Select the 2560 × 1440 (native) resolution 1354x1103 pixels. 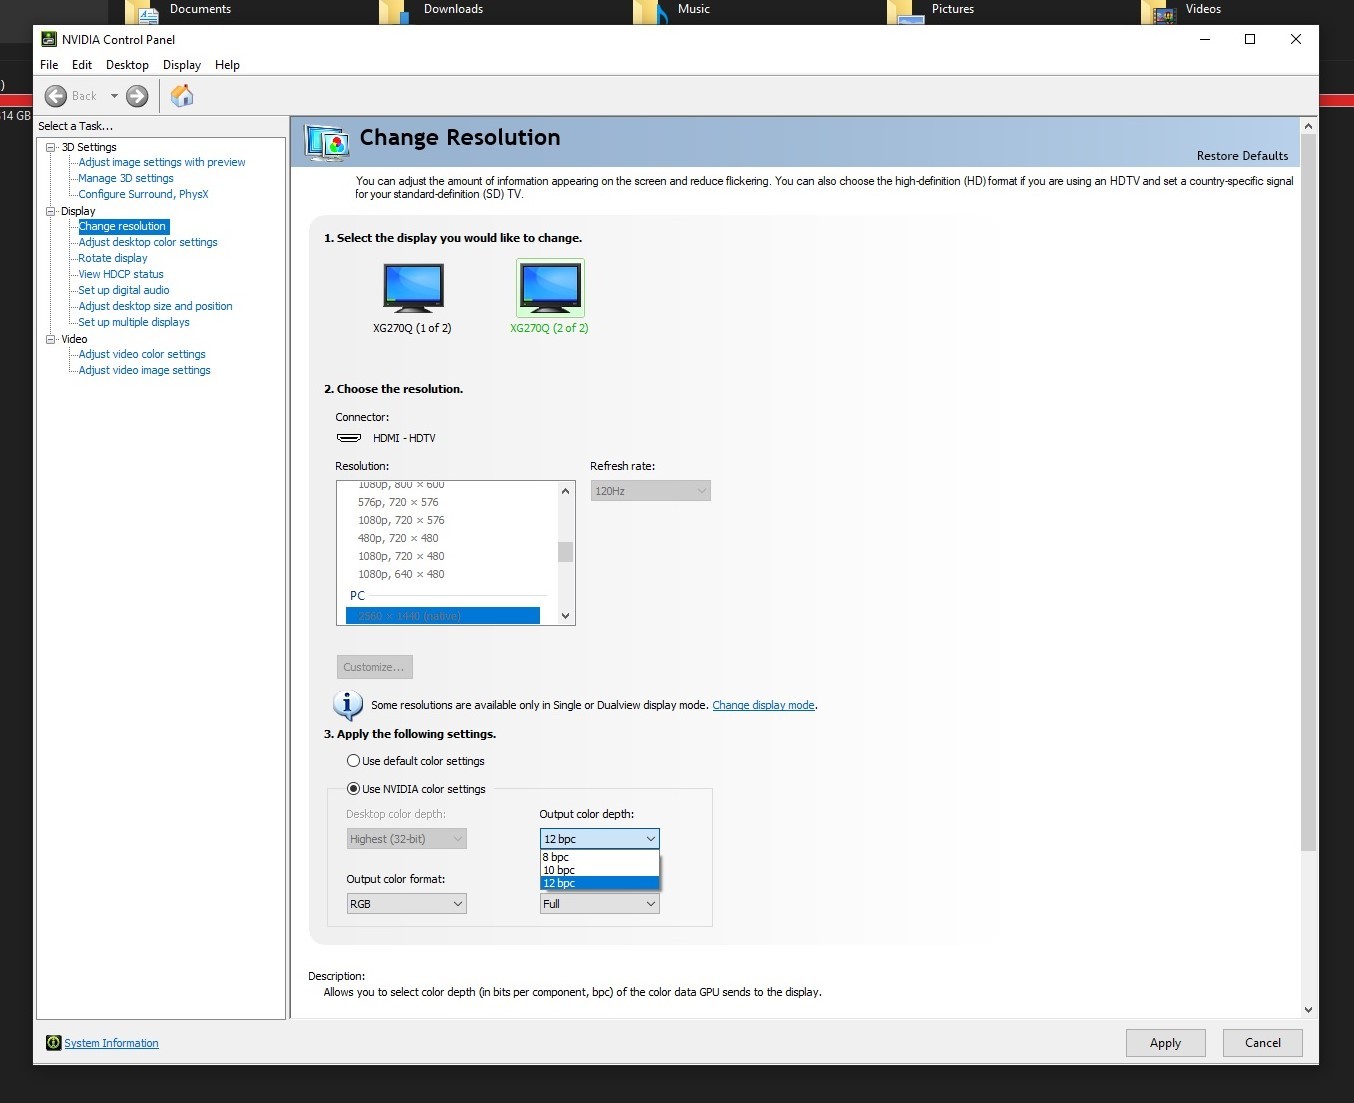pyautogui.click(x=443, y=616)
